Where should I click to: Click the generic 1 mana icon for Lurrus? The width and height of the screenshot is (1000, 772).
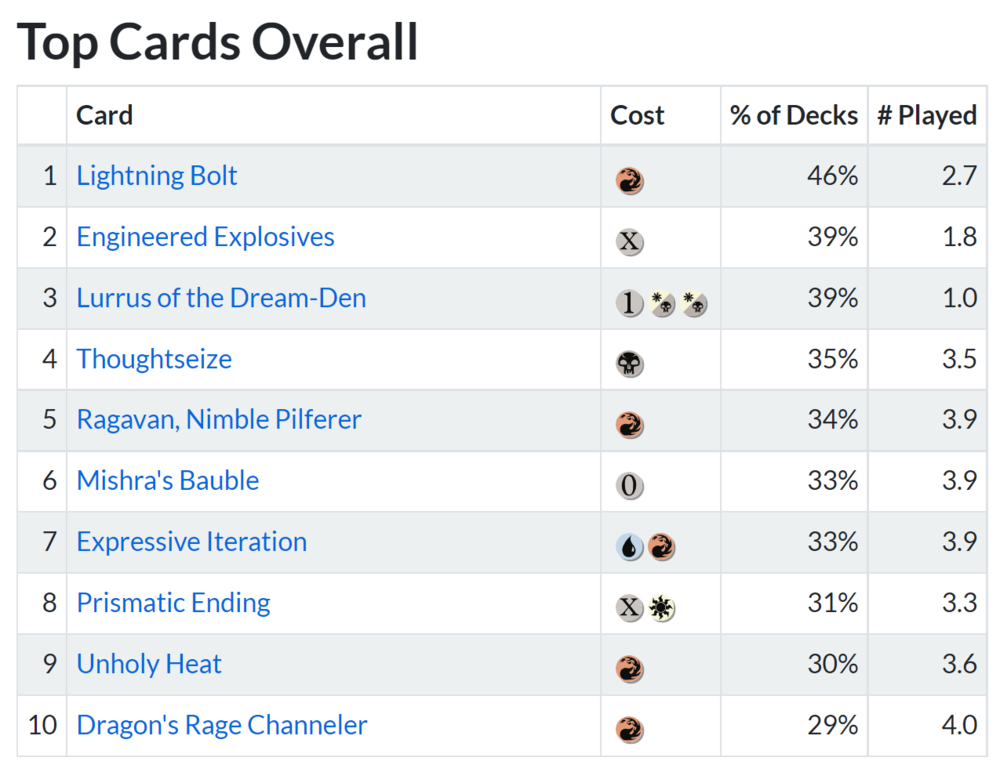629,303
